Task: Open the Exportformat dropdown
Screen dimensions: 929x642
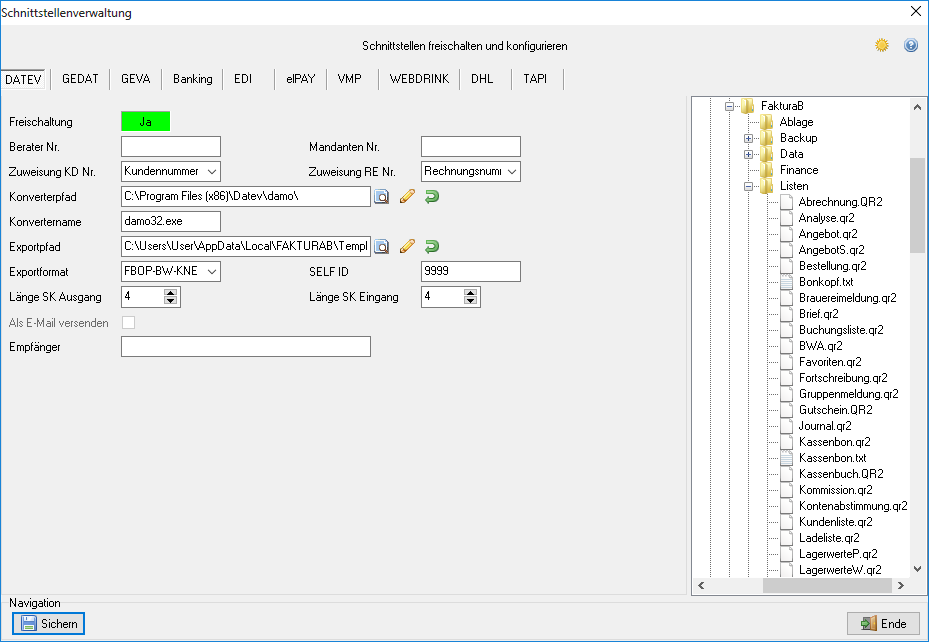Action: click(212, 271)
